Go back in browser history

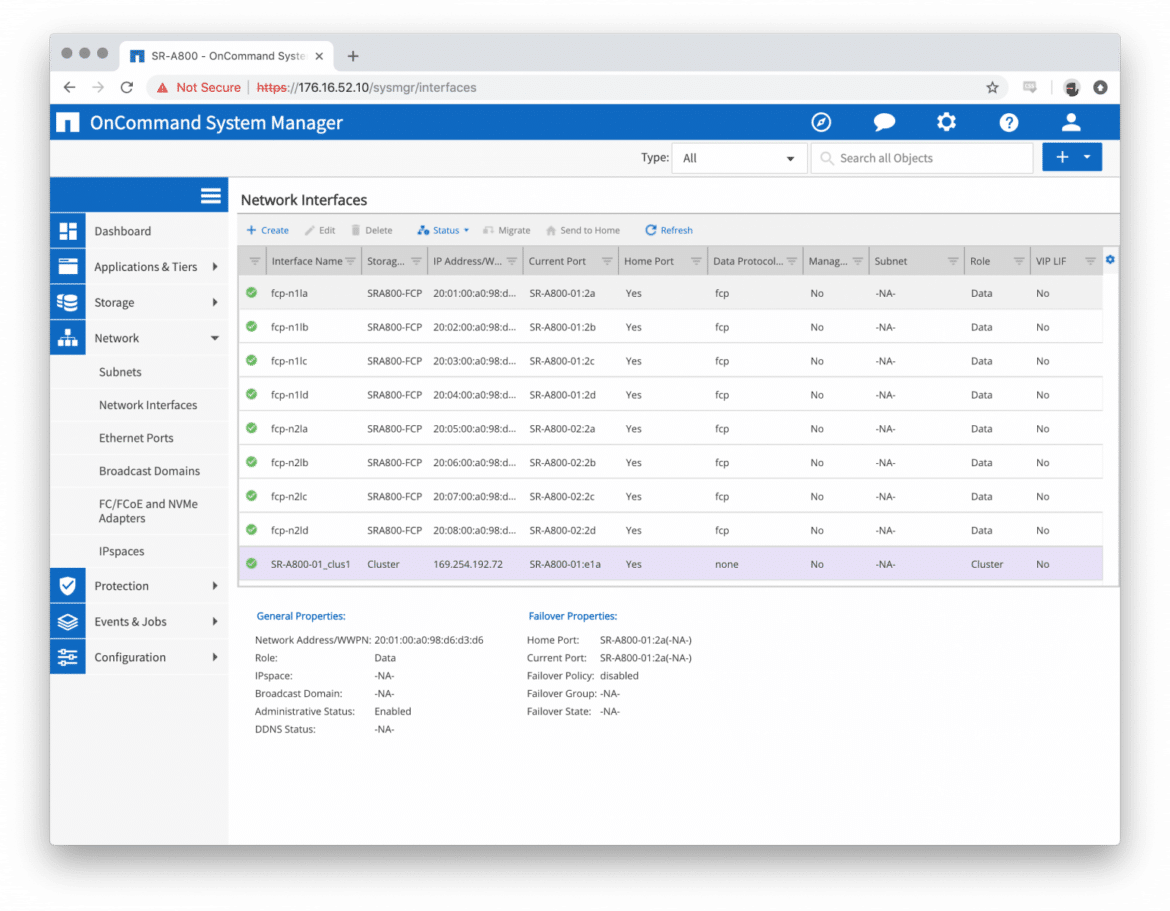[x=69, y=87]
